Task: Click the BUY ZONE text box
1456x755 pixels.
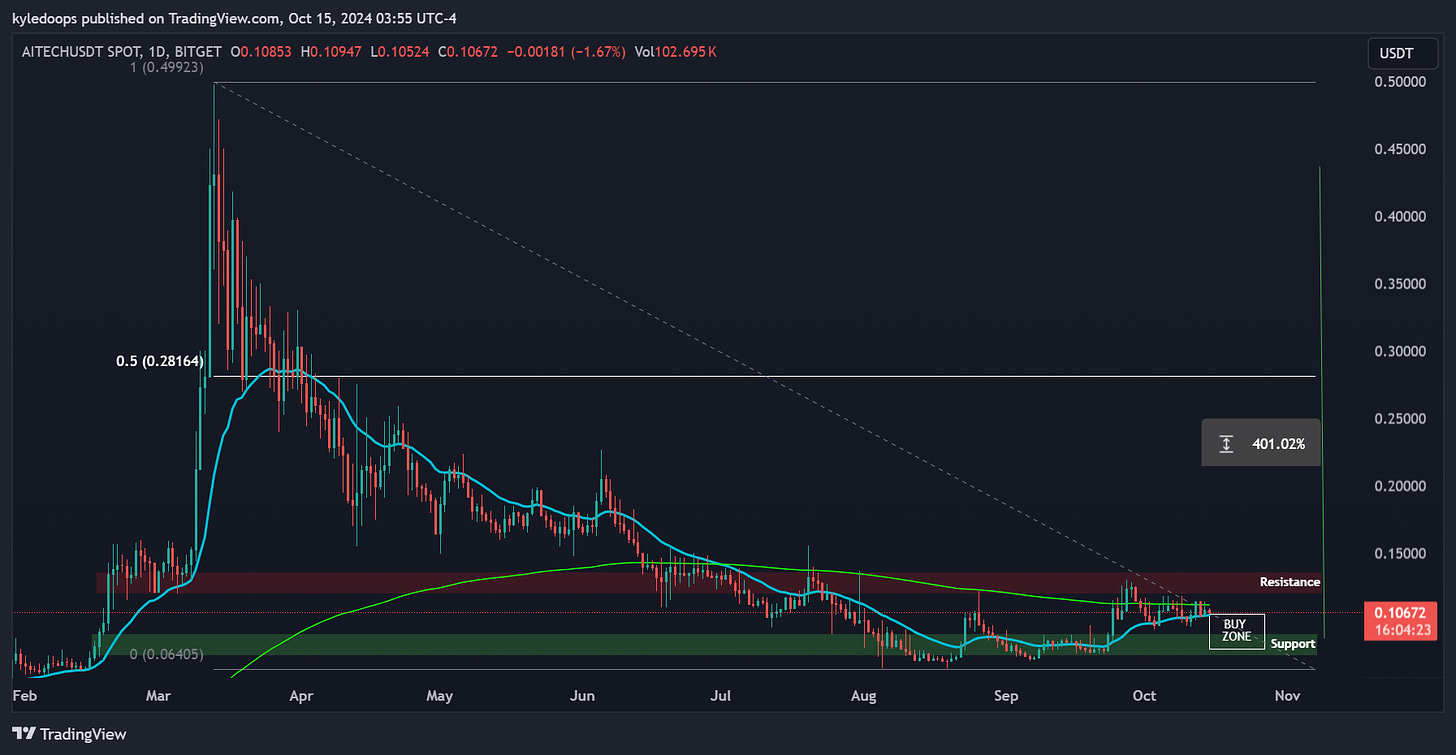Action: 1237,631
